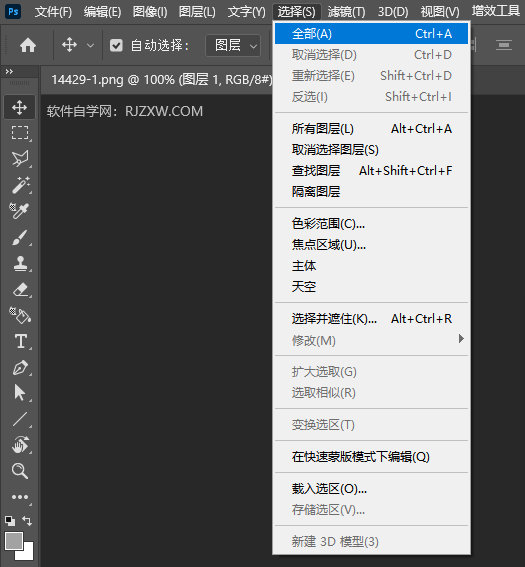Screen dimensions: 525x567
Task: Reset default foreground and background colors
Action: [10, 521]
